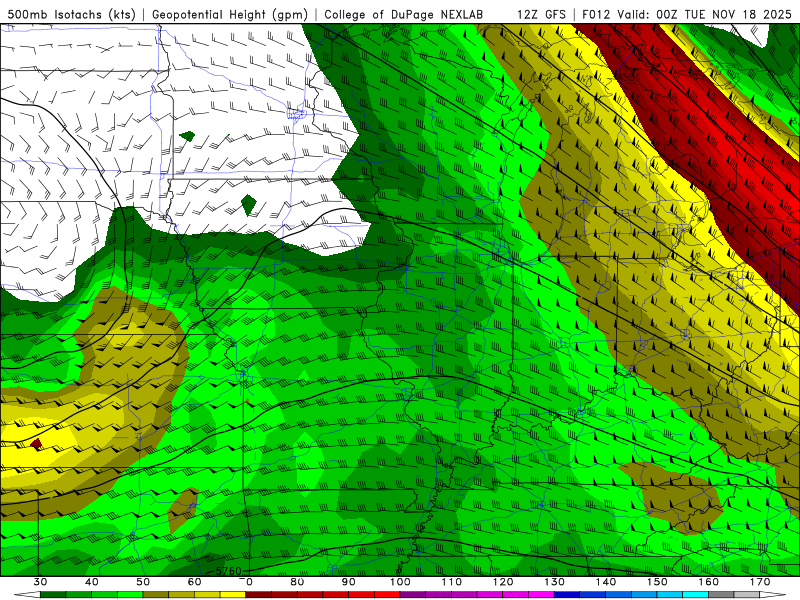Click the 'Geopotential Height (gpm)' header text

pyautogui.click(x=230, y=14)
